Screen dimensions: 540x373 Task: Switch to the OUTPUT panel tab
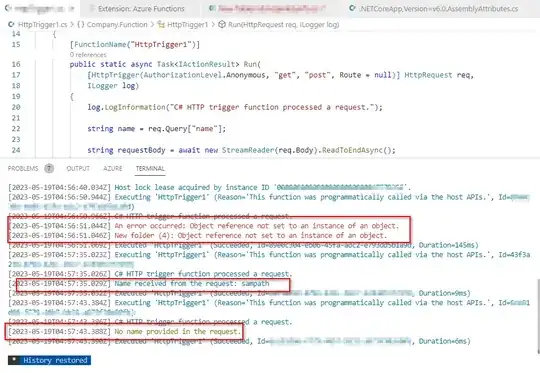click(78, 168)
